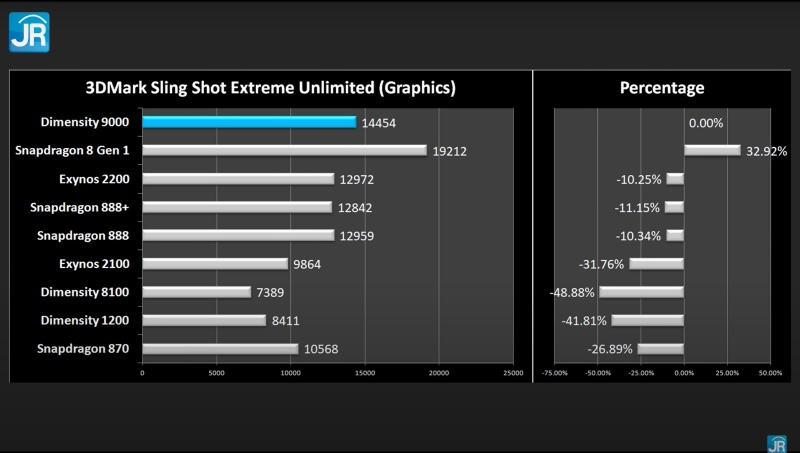Click the 3DMark Sling Shot Extreme chart title

pyautogui.click(x=270, y=88)
